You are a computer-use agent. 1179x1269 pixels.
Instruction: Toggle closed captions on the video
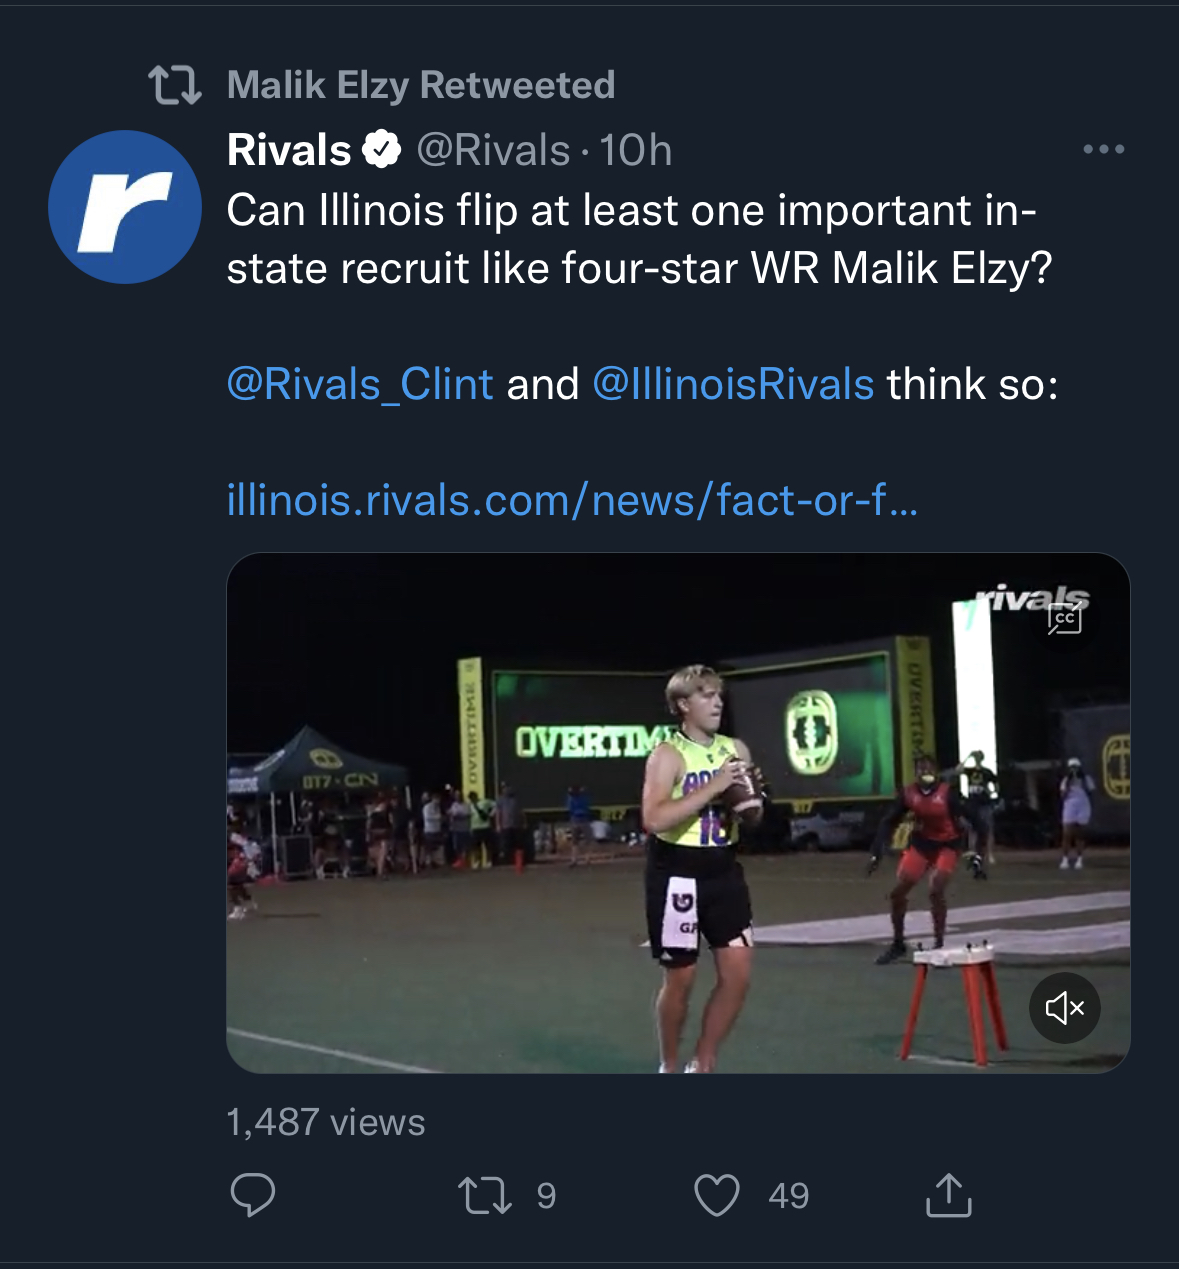point(1065,620)
